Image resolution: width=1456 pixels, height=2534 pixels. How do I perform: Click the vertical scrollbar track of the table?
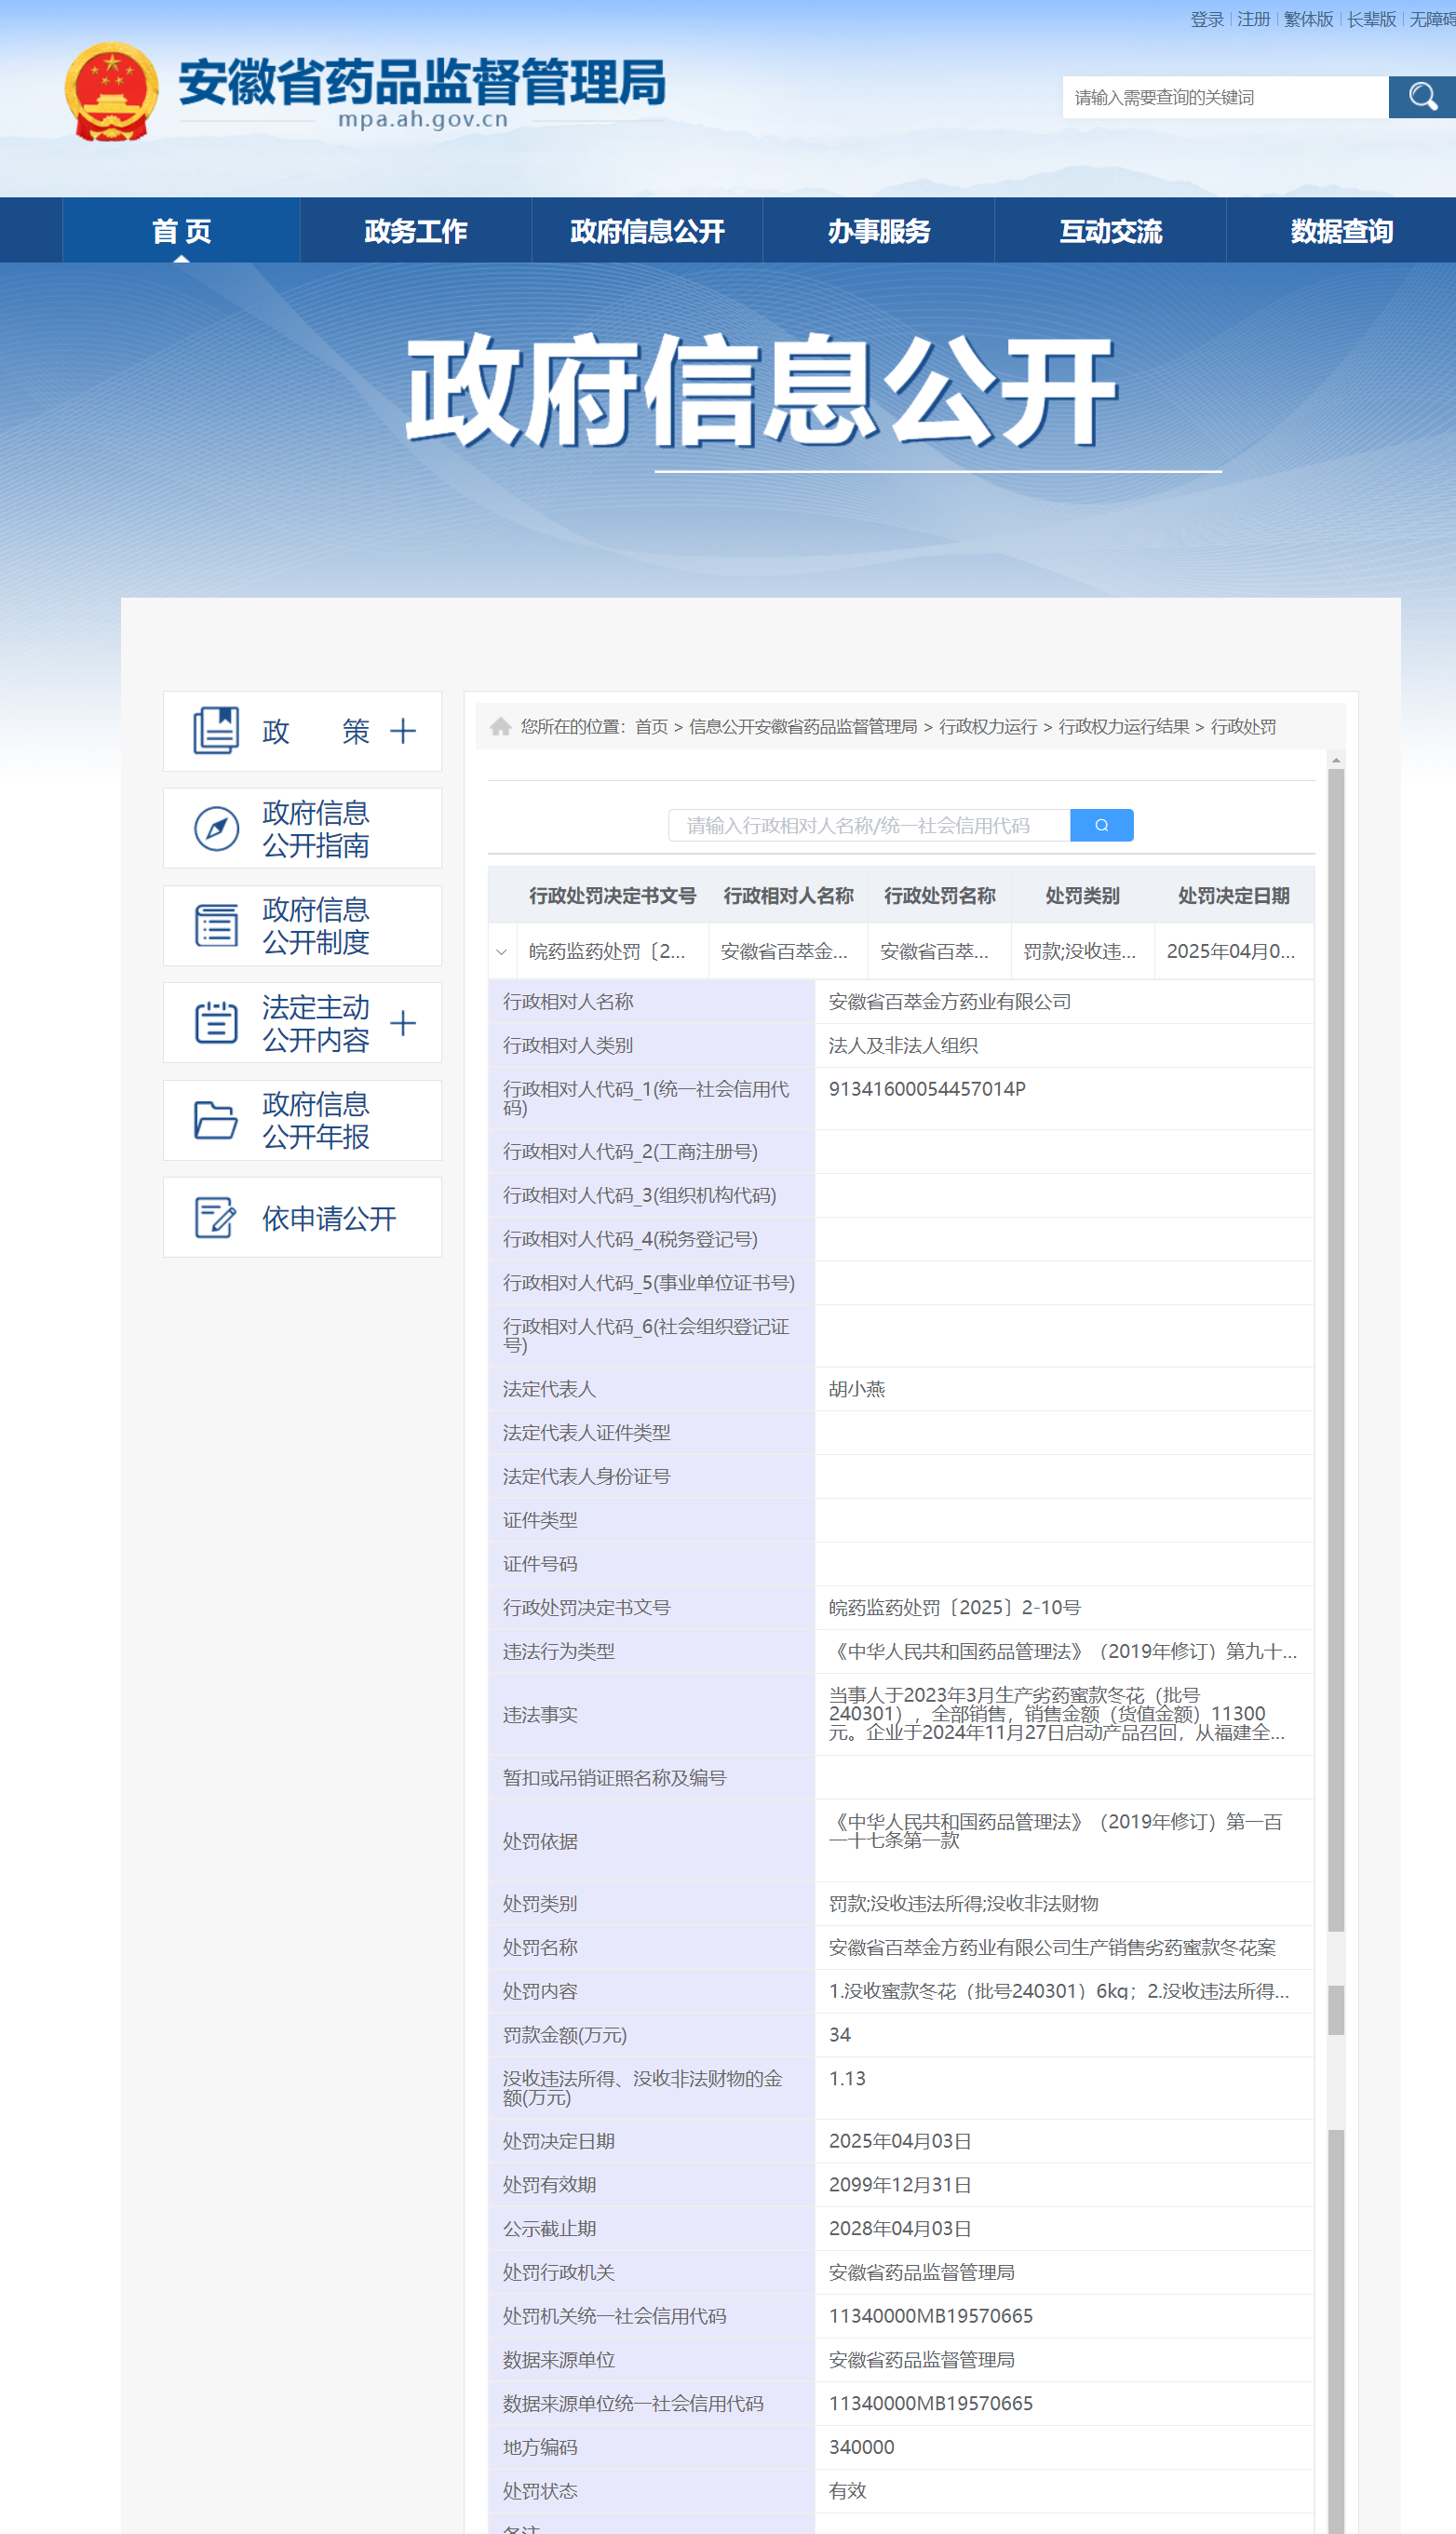tap(1336, 1640)
